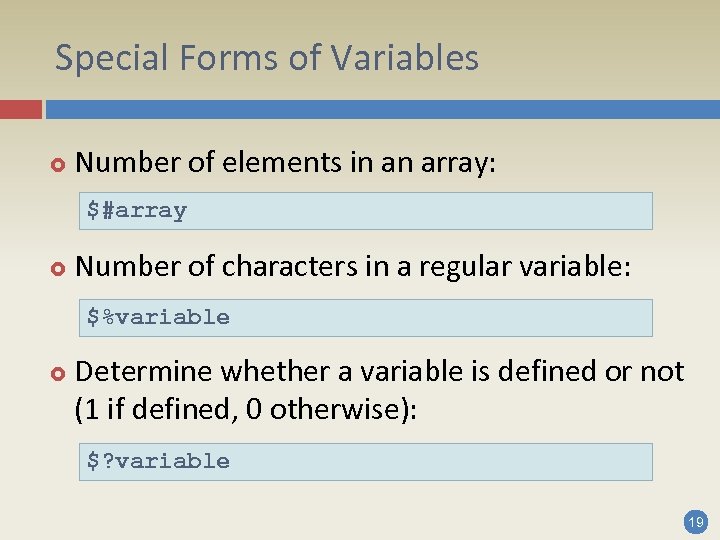Image resolution: width=720 pixels, height=540 pixels.
Task: Click the word "characters" in the second bullet
Action: [x=284, y=267]
